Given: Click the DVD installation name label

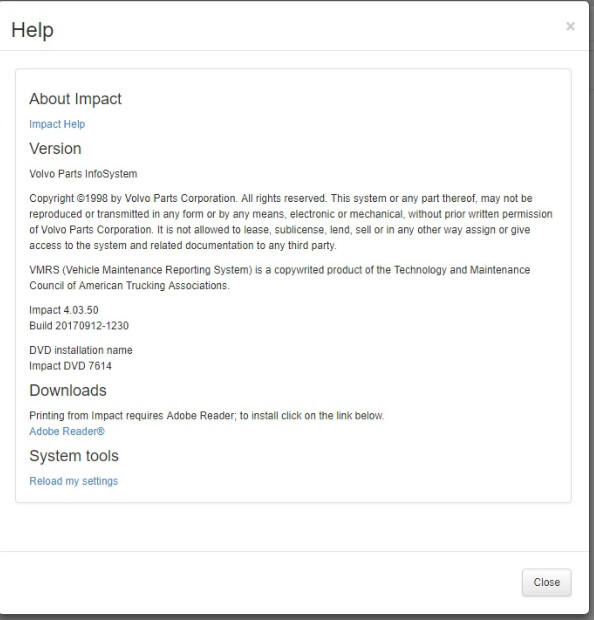Looking at the screenshot, I should pyautogui.click(x=81, y=350).
